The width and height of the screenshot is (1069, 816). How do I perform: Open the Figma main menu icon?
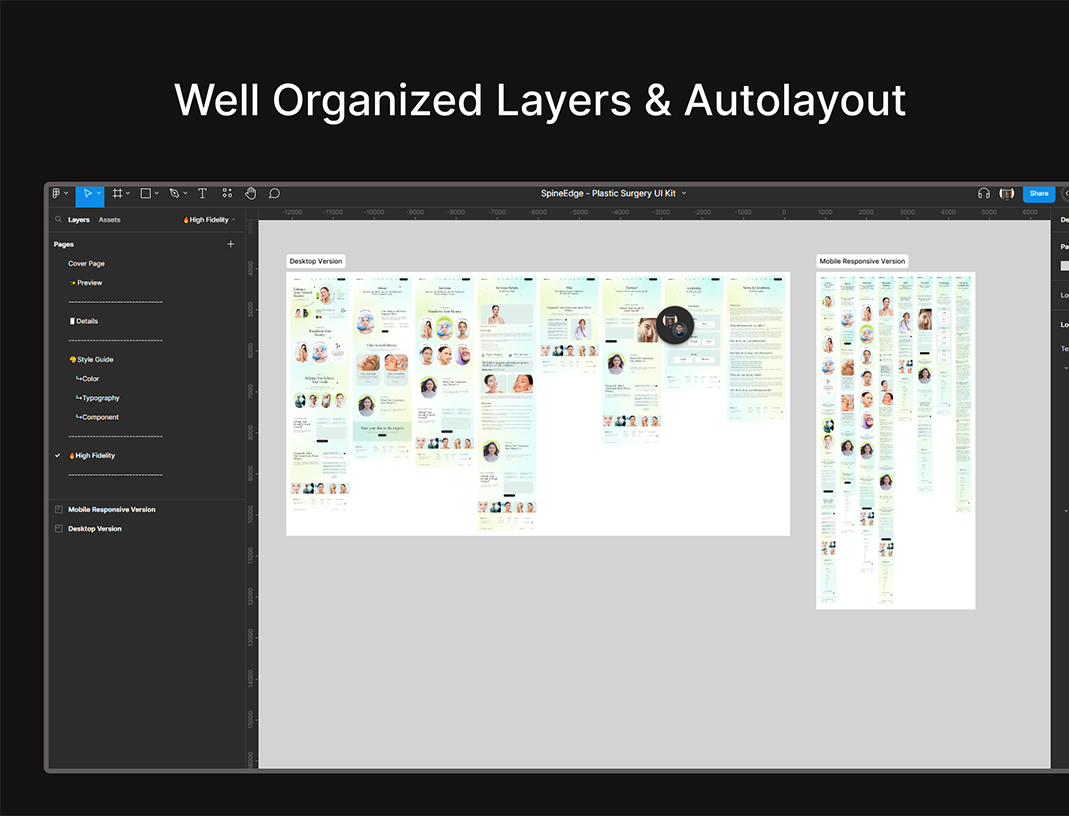pyautogui.click(x=57, y=193)
